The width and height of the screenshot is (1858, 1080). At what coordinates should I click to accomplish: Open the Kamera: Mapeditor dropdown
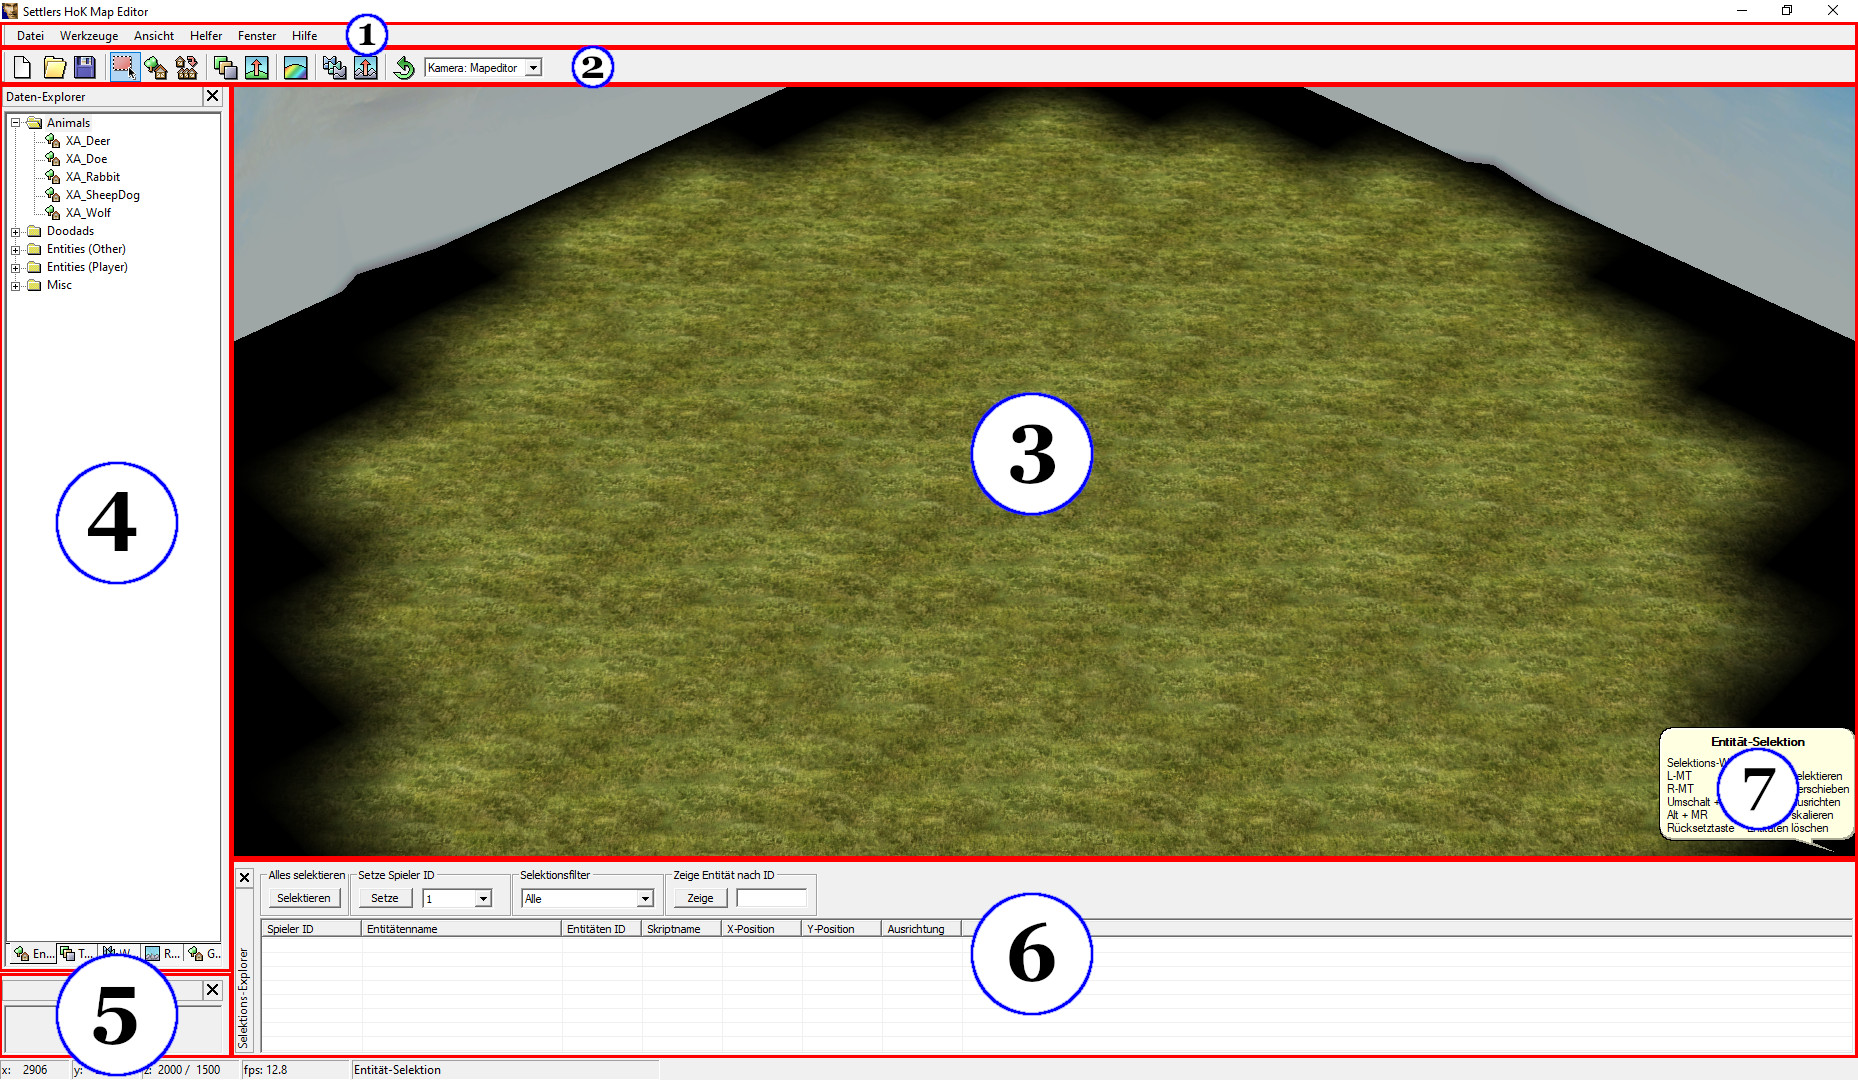(533, 68)
